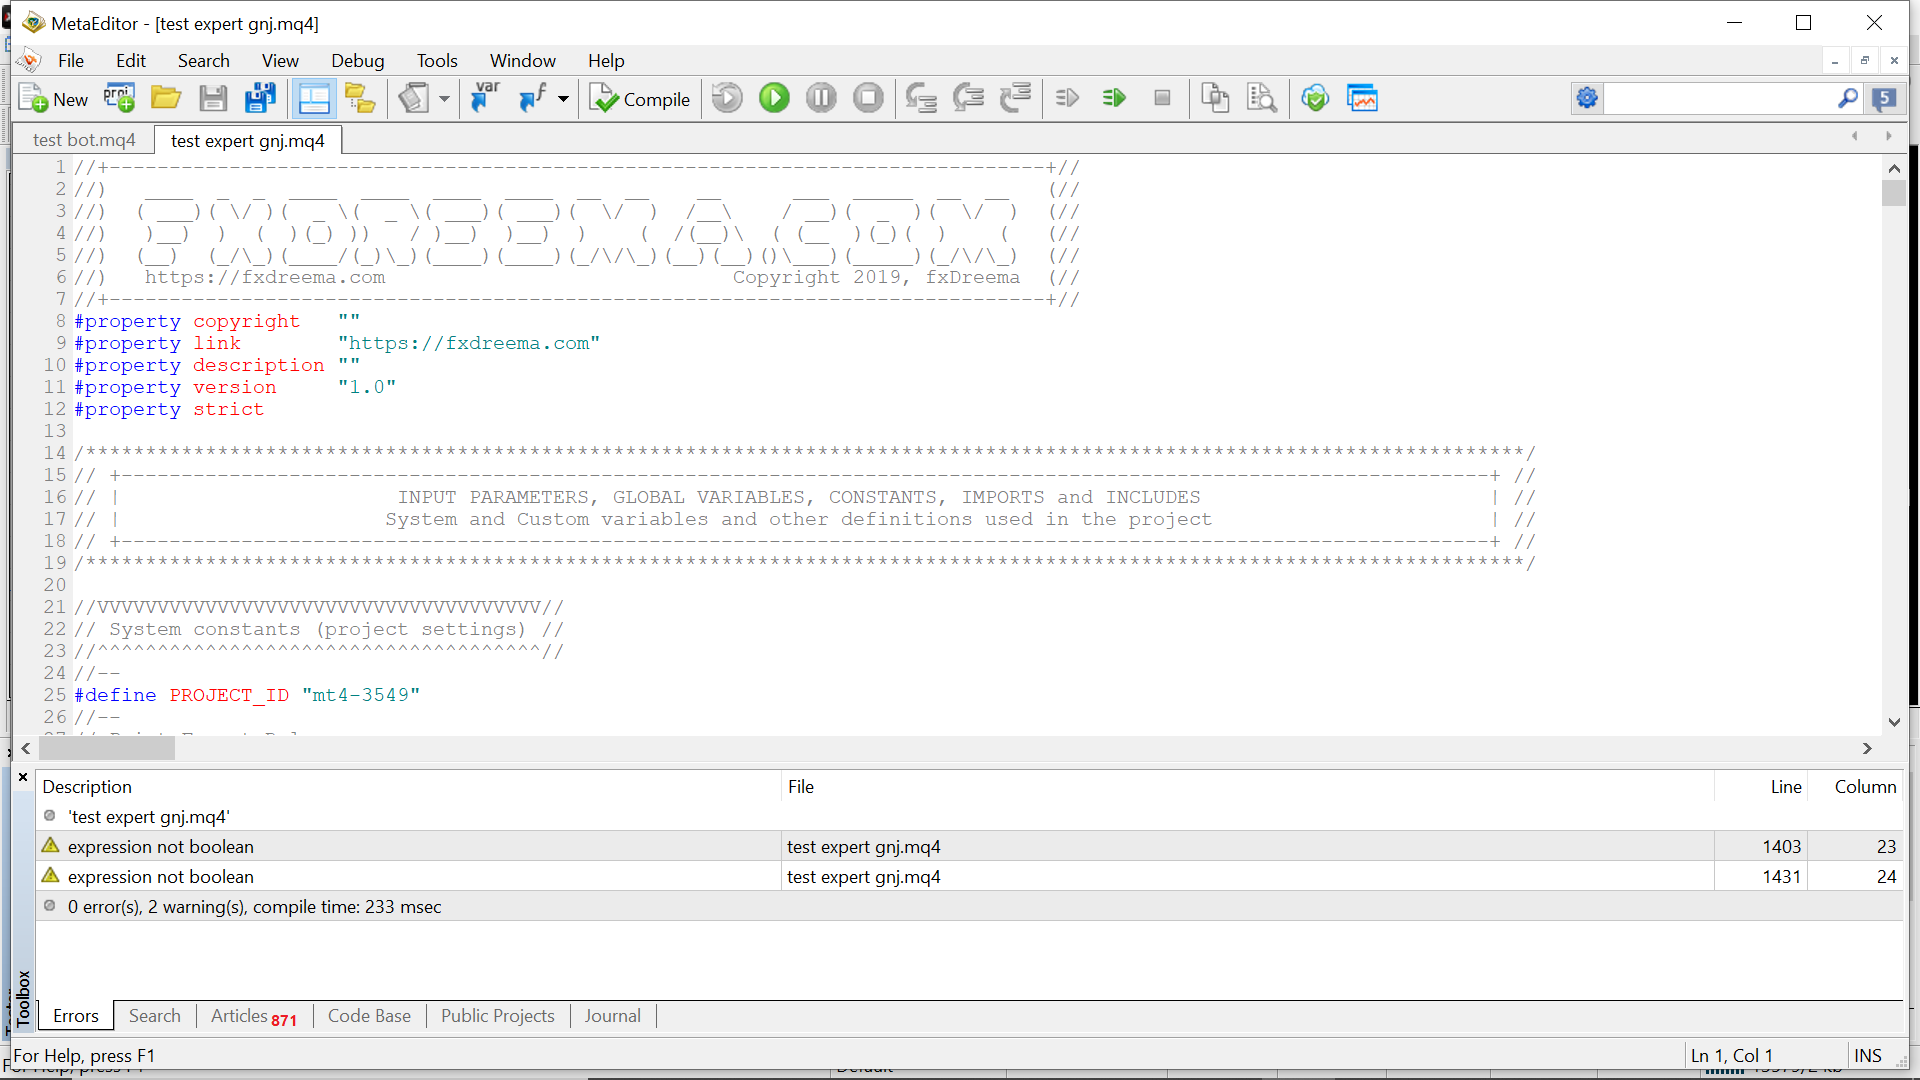Screen dimensions: 1920x1080
Task: Click the Styler icon
Action: pos(413,98)
